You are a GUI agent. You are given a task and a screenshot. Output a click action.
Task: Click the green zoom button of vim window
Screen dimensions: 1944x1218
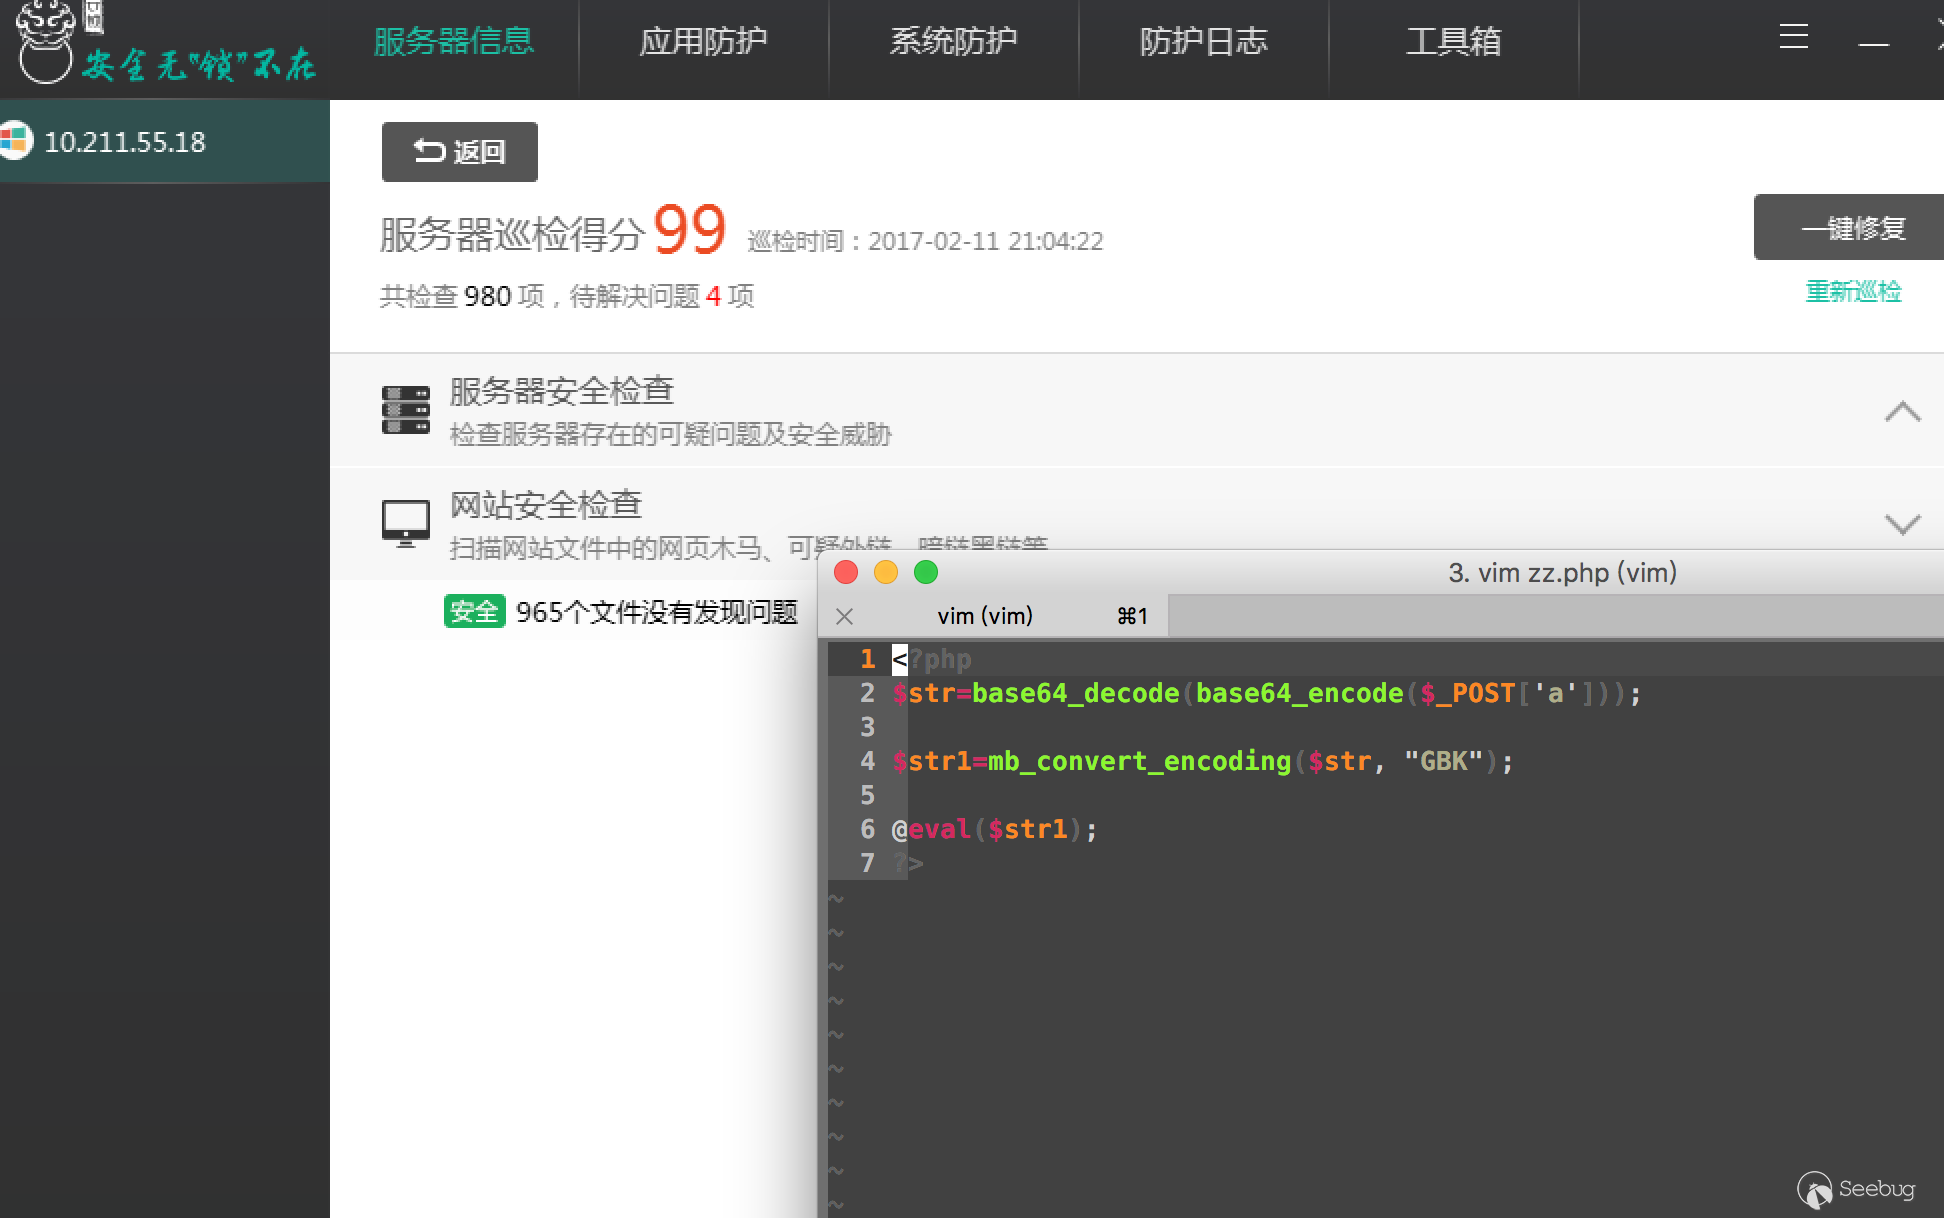(926, 572)
